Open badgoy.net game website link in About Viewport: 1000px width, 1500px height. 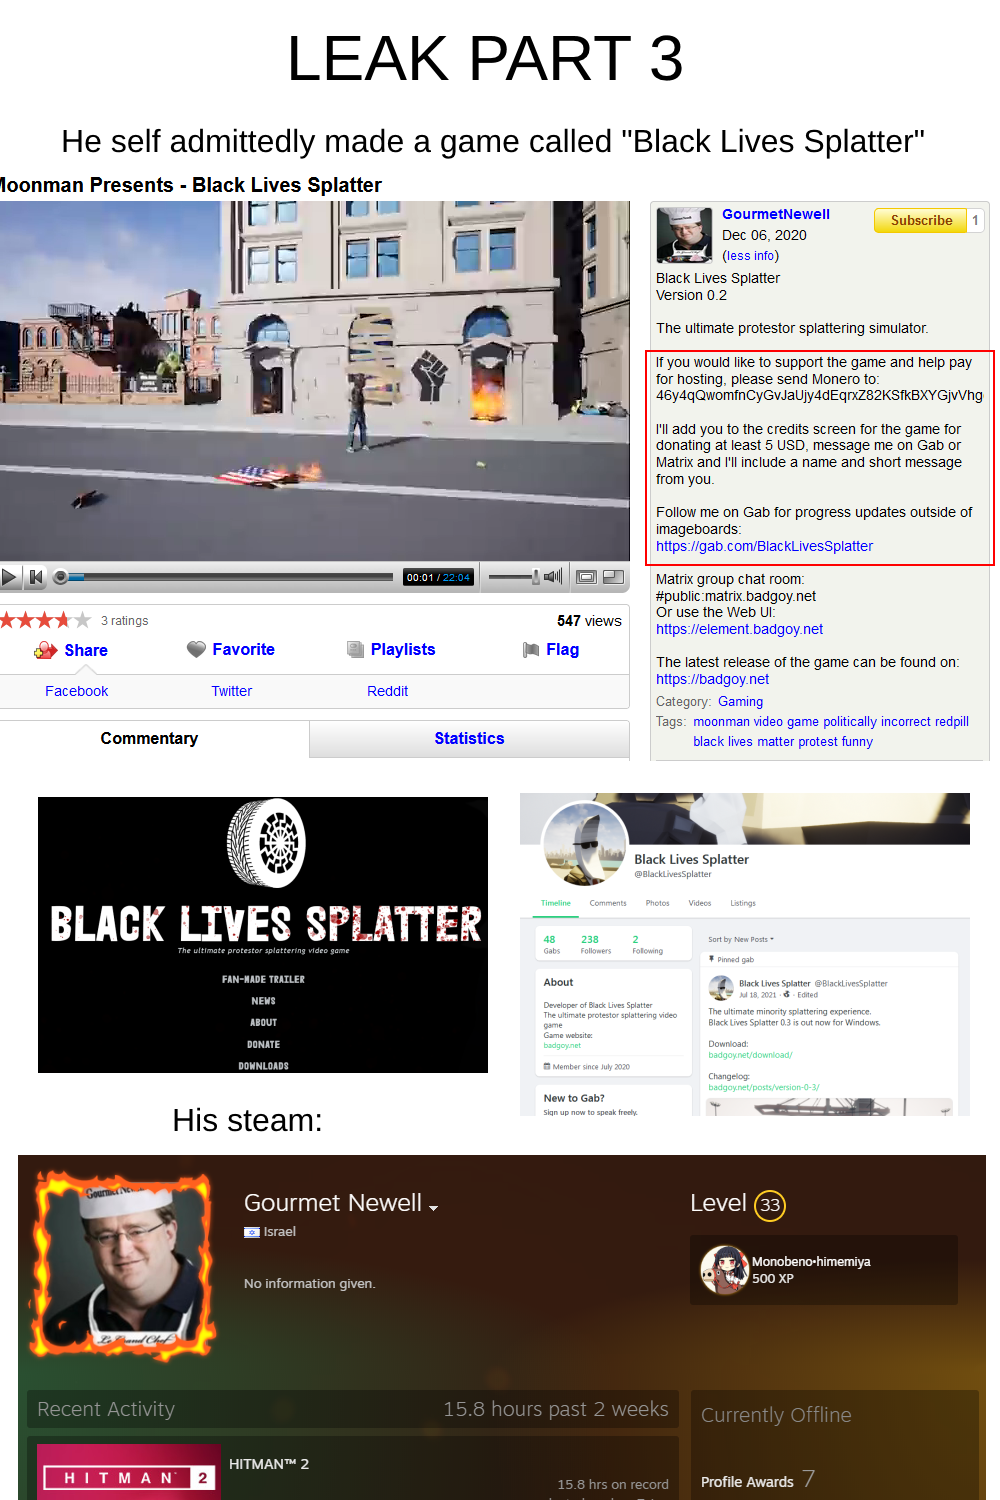(562, 1045)
